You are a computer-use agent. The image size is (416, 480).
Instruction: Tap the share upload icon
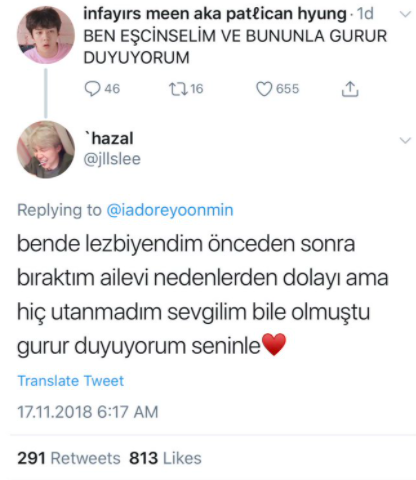click(350, 89)
